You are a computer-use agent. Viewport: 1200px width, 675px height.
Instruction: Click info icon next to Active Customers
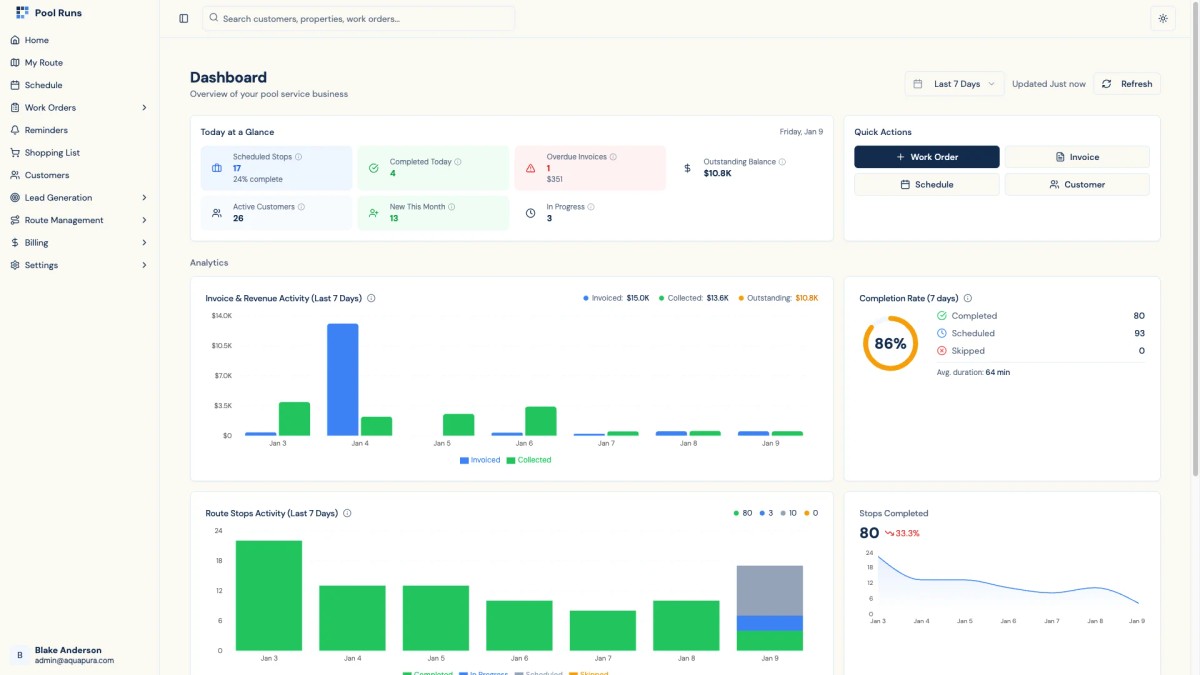[301, 207]
